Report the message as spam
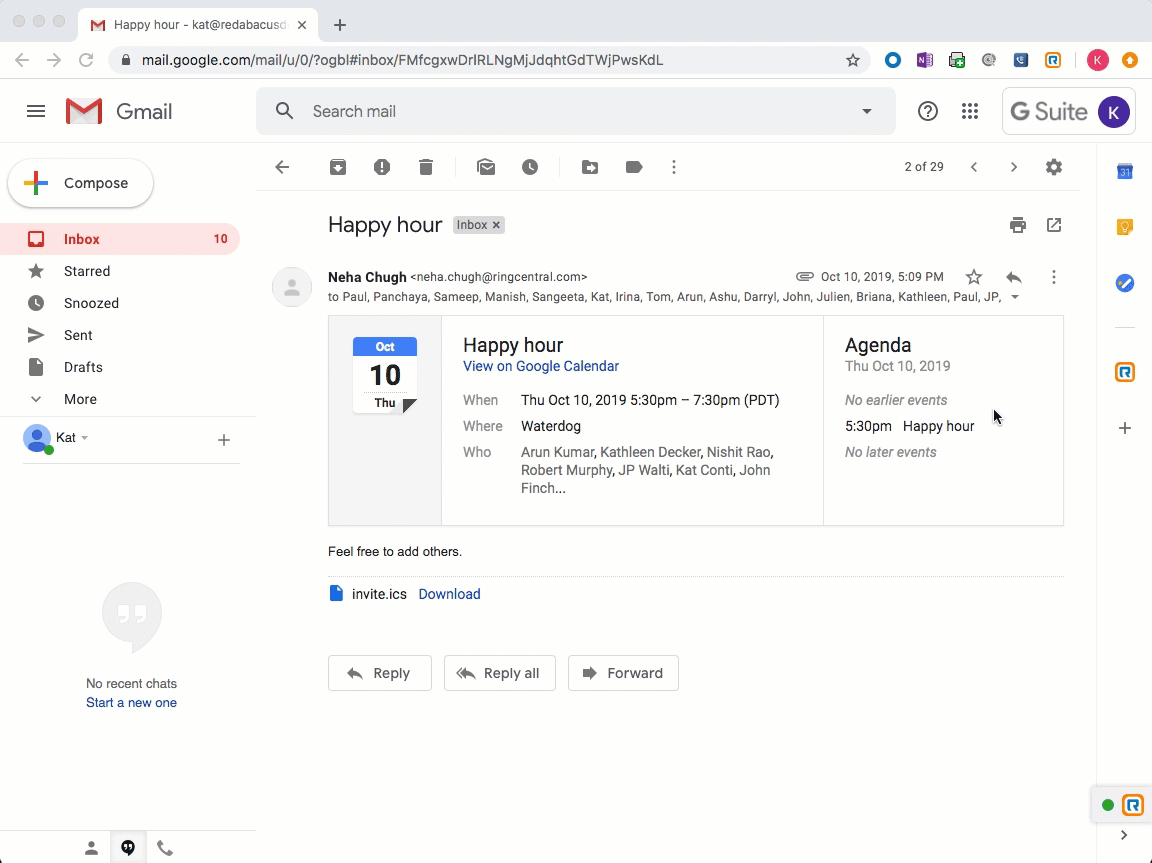The width and height of the screenshot is (1152, 863). point(382,167)
